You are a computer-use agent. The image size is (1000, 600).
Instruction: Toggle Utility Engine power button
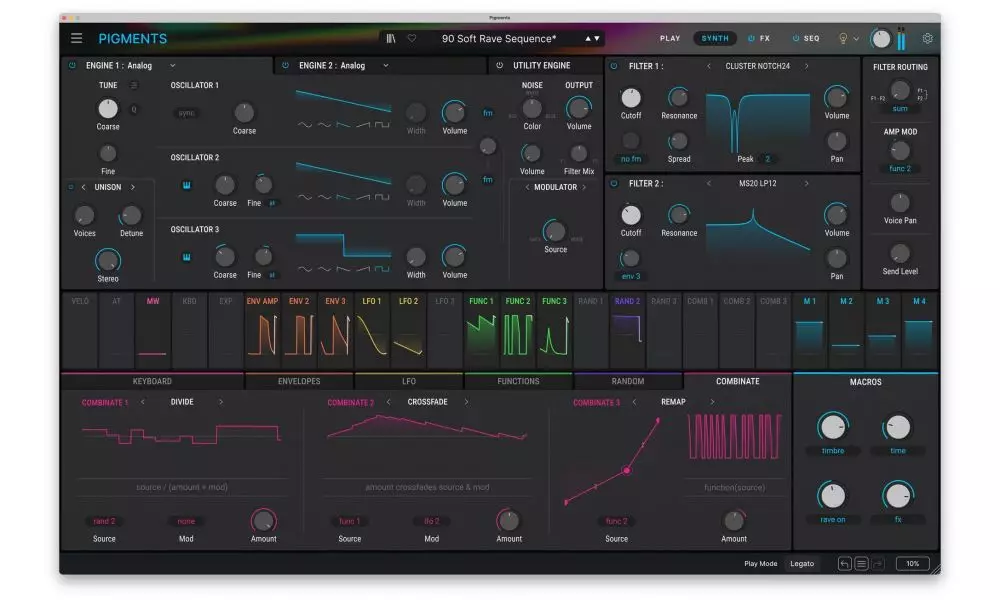tap(499, 65)
